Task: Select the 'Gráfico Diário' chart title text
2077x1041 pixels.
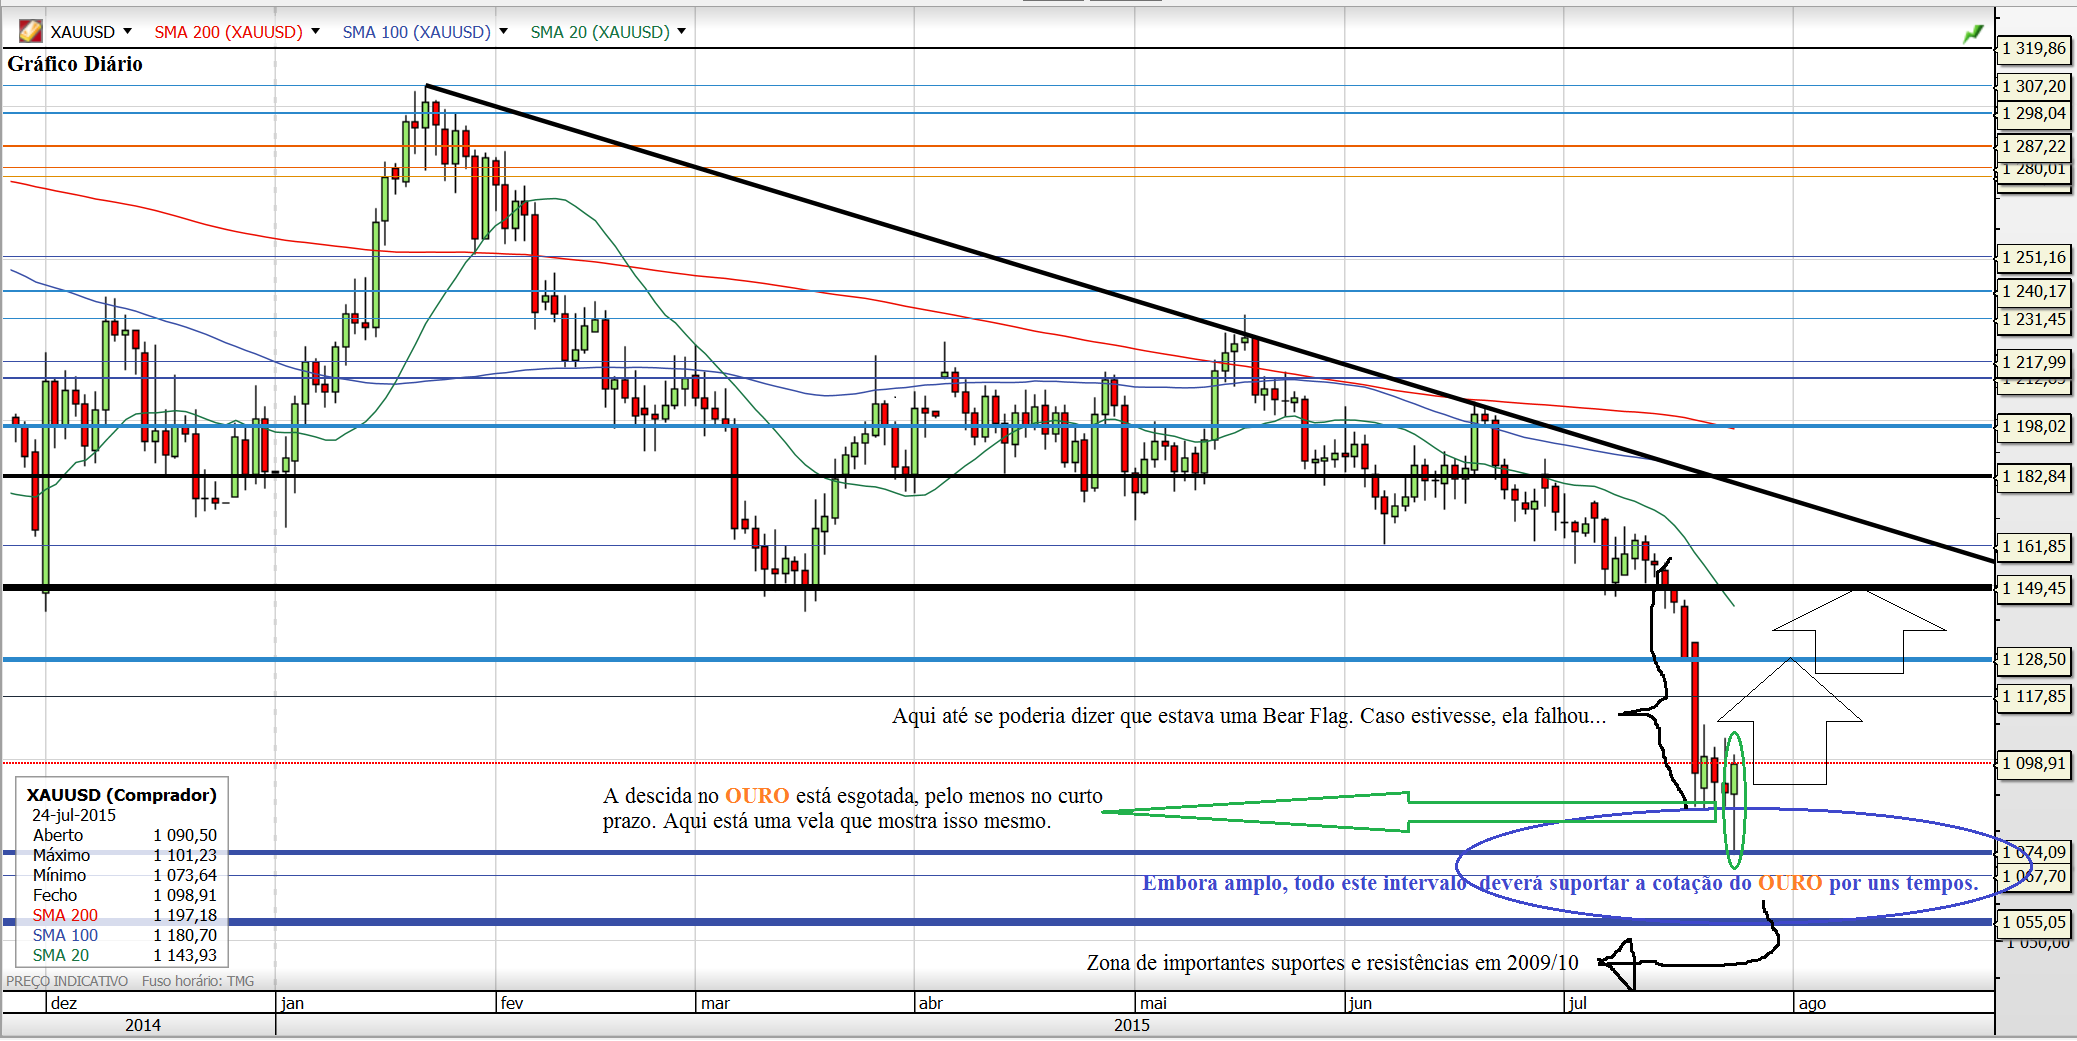Action: 75,64
